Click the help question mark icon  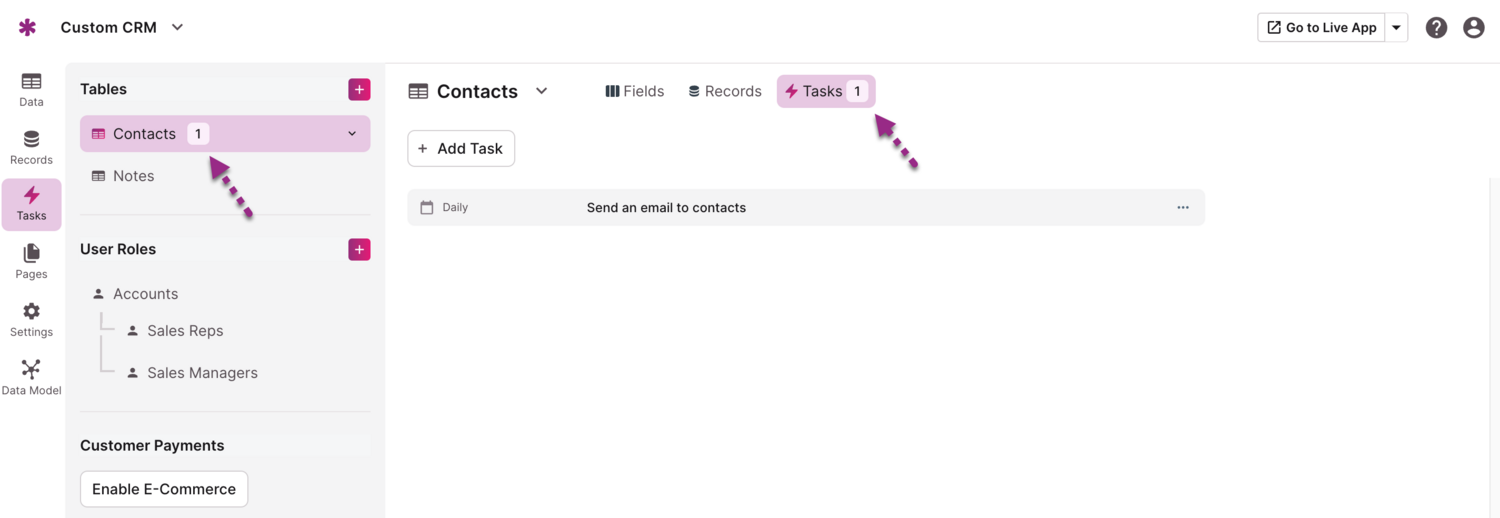click(x=1436, y=28)
